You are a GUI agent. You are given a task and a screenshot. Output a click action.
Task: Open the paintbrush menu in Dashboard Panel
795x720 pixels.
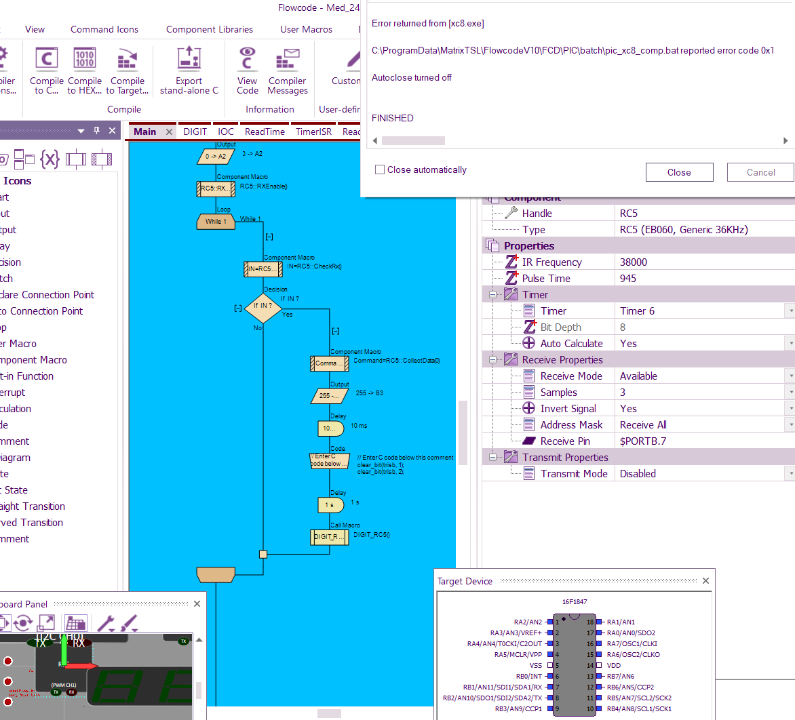(129, 623)
